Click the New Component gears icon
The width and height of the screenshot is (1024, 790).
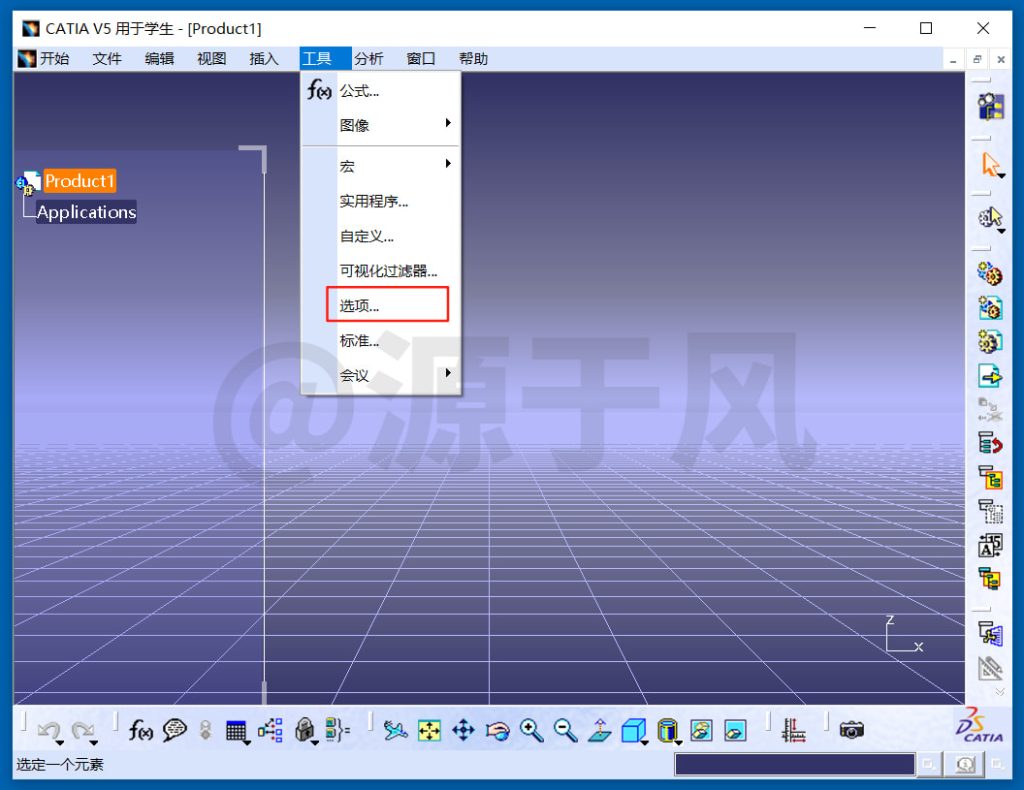pyautogui.click(x=990, y=274)
